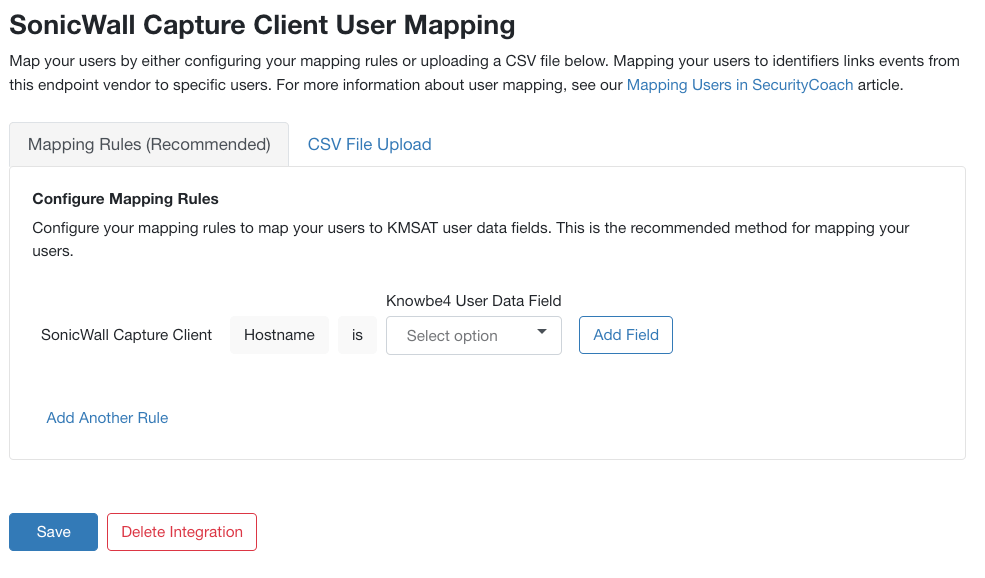This screenshot has height=578, width=985.
Task: Click the Configure Mapping Rules heading
Action: tap(125, 199)
